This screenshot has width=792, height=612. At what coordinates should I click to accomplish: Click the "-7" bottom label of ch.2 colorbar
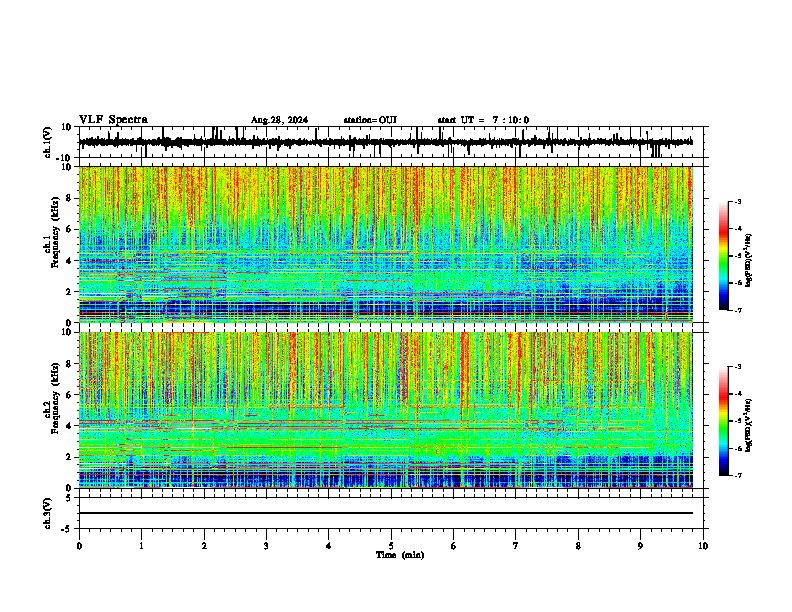point(737,475)
